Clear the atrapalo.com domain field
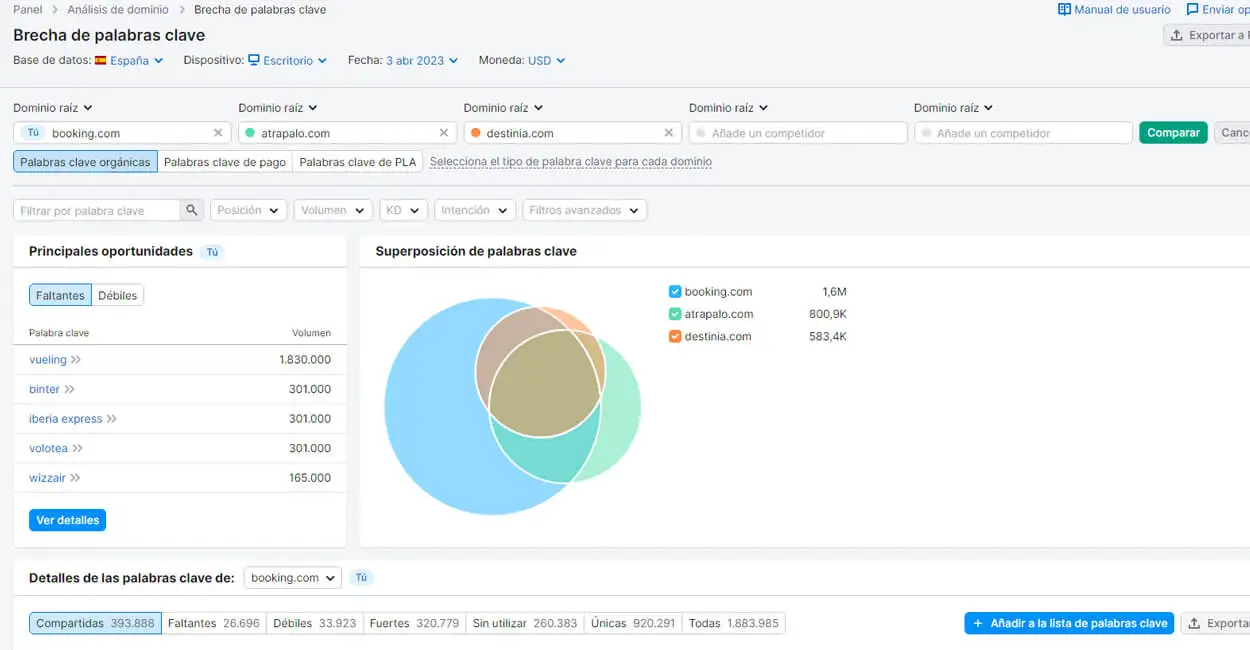Viewport: 1250px width, 650px height. click(x=444, y=133)
